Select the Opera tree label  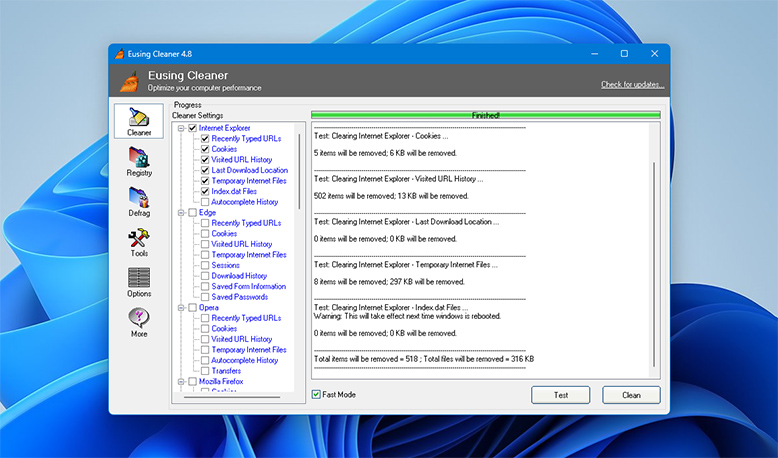click(209, 308)
